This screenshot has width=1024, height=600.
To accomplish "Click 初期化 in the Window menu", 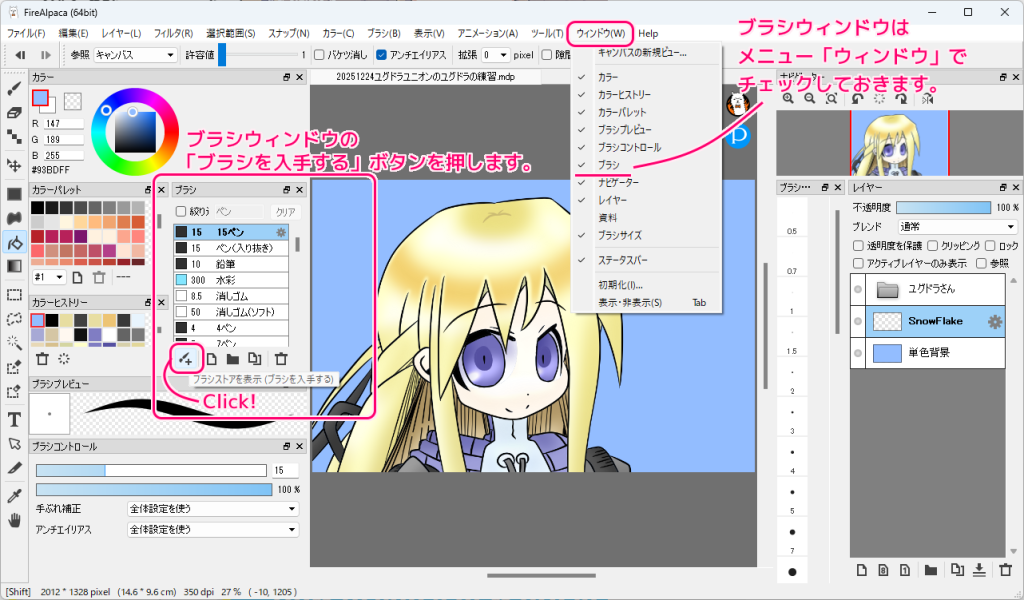I will pos(618,285).
